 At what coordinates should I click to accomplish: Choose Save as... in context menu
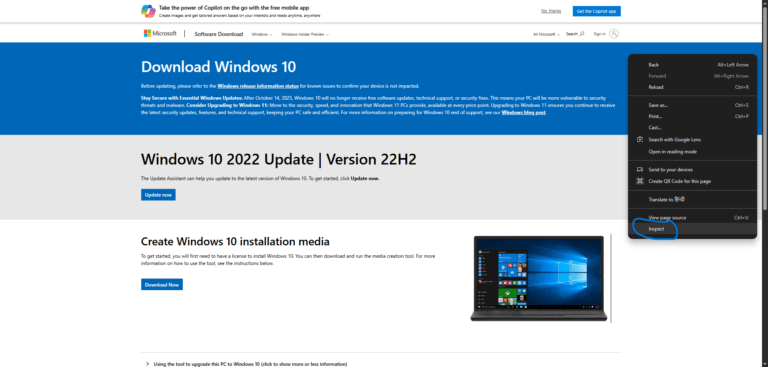tap(692, 105)
